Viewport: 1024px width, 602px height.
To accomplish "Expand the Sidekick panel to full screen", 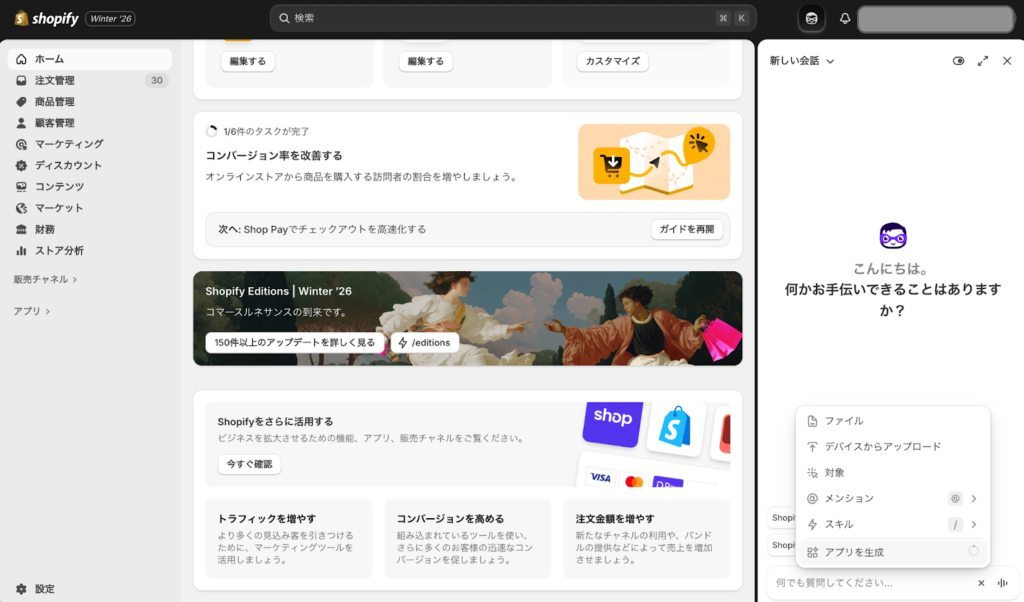I will coord(983,61).
